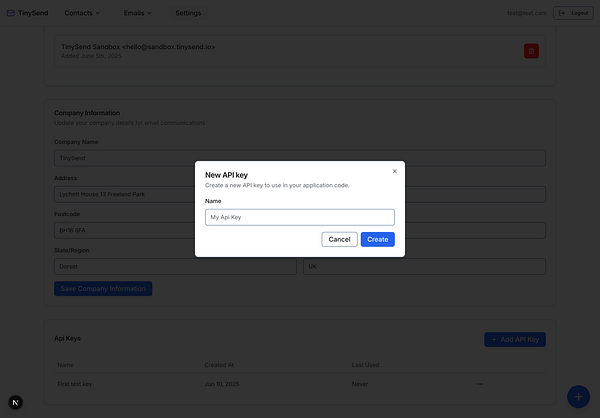600x418 pixels.
Task: Click the floating plus action button
Action: [x=578, y=397]
